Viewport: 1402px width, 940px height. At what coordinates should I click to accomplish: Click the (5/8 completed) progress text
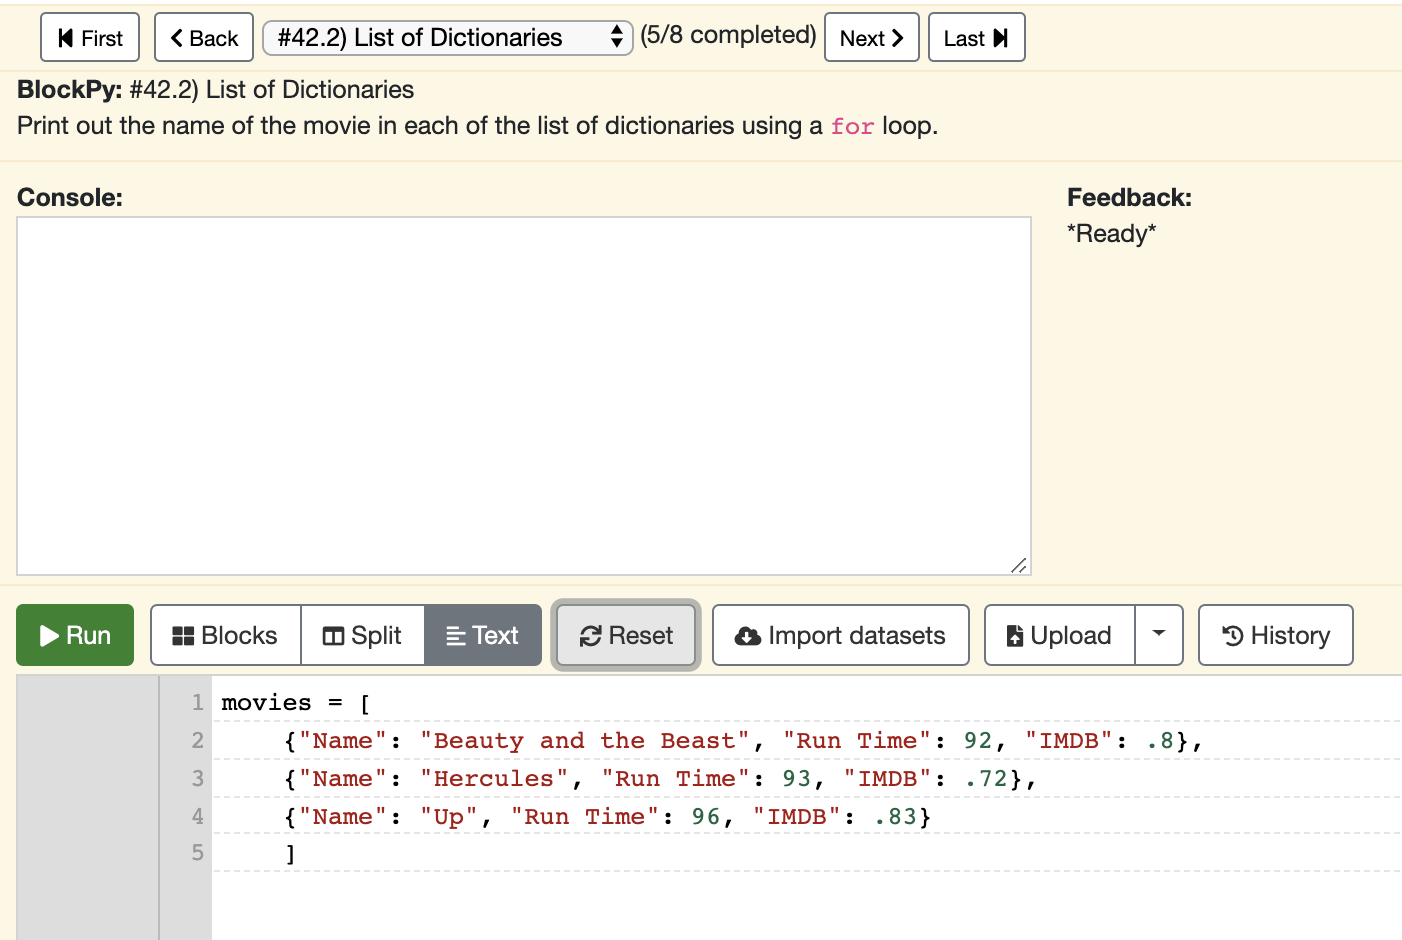tap(728, 36)
